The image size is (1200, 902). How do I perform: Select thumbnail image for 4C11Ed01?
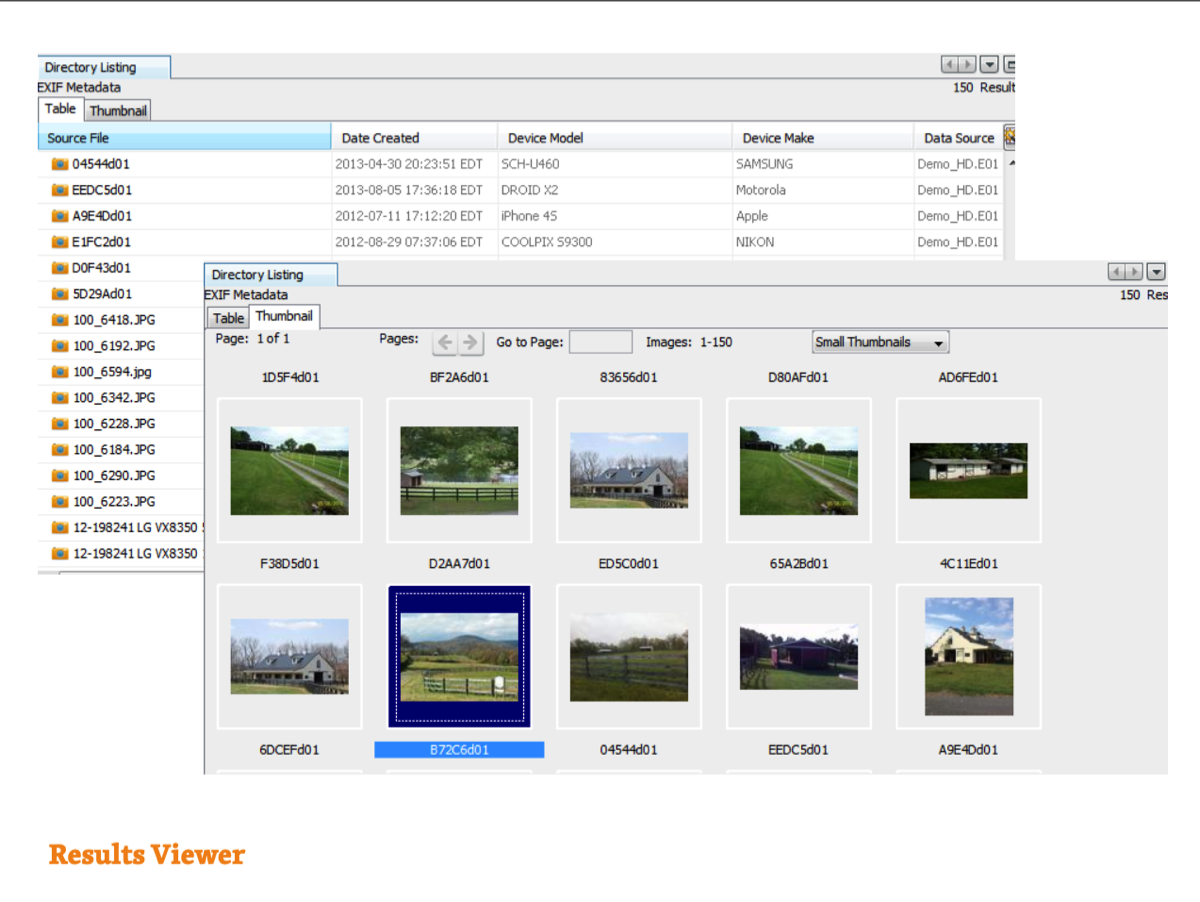click(968, 656)
